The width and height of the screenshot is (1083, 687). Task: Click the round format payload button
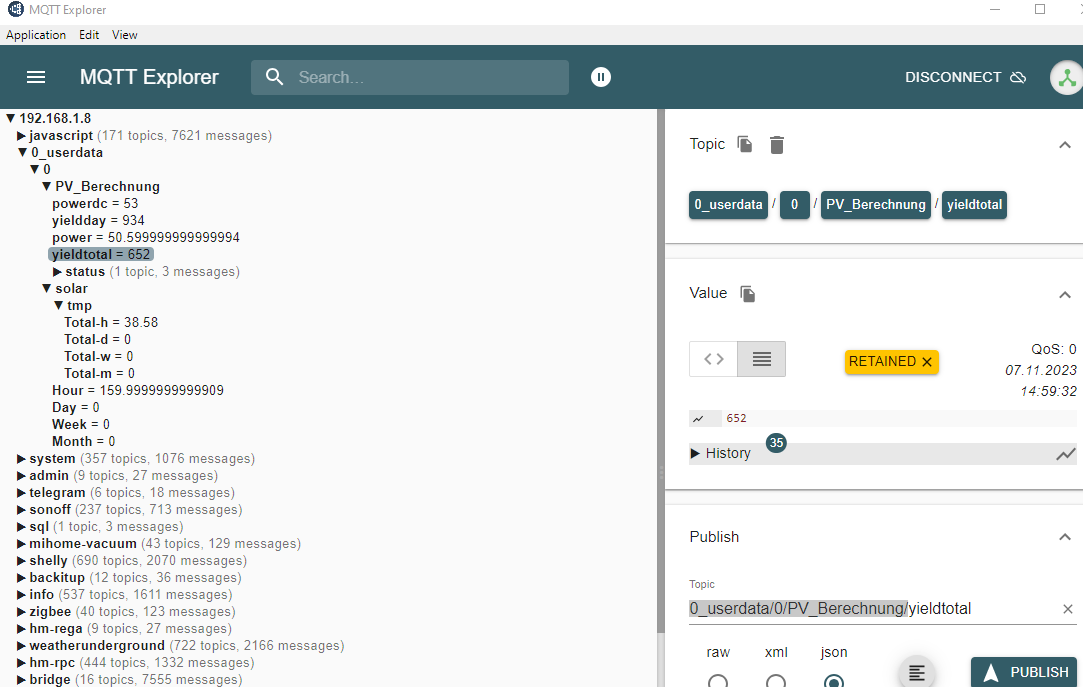(x=917, y=672)
